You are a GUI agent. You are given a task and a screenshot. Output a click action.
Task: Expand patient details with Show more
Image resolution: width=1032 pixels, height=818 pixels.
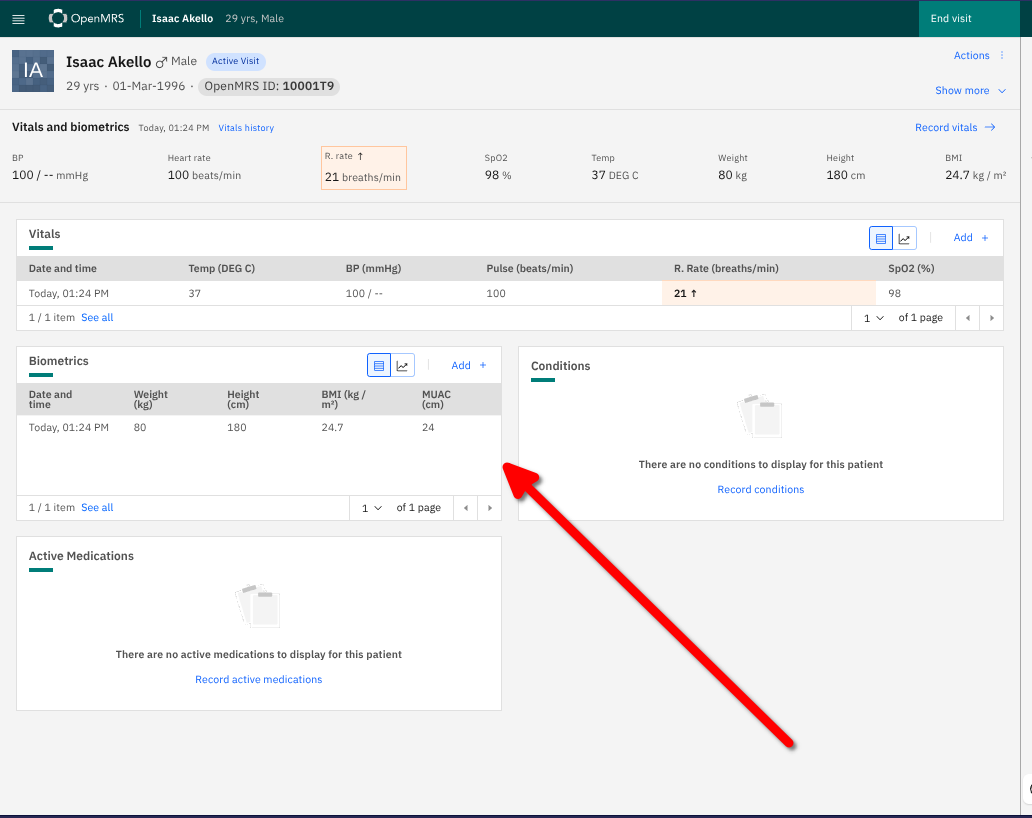click(x=969, y=91)
